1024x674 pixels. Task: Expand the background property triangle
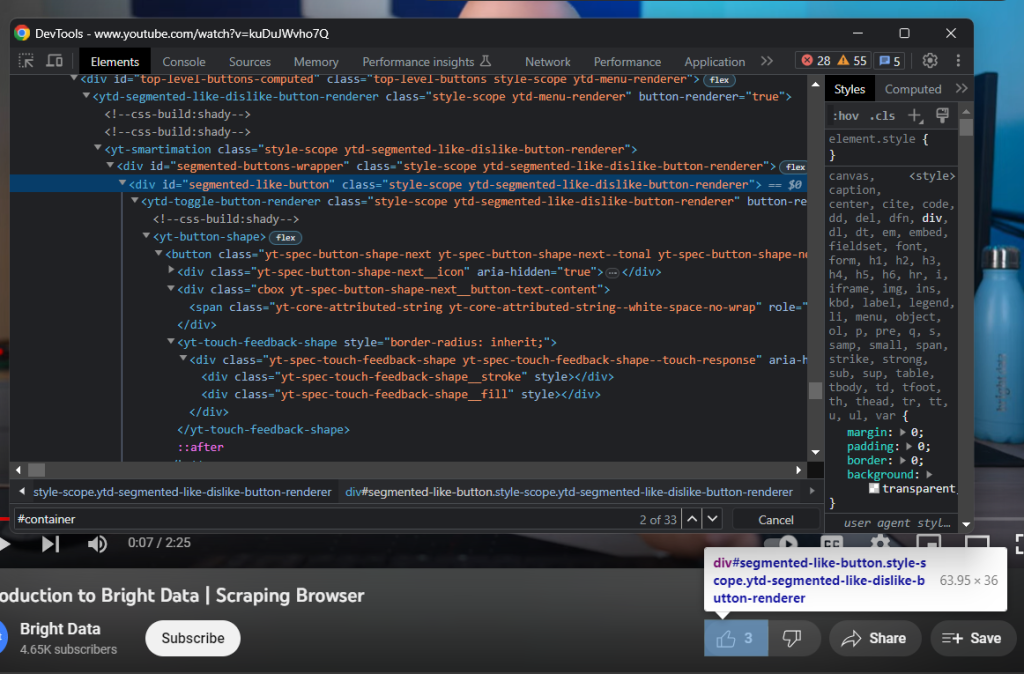click(x=929, y=474)
